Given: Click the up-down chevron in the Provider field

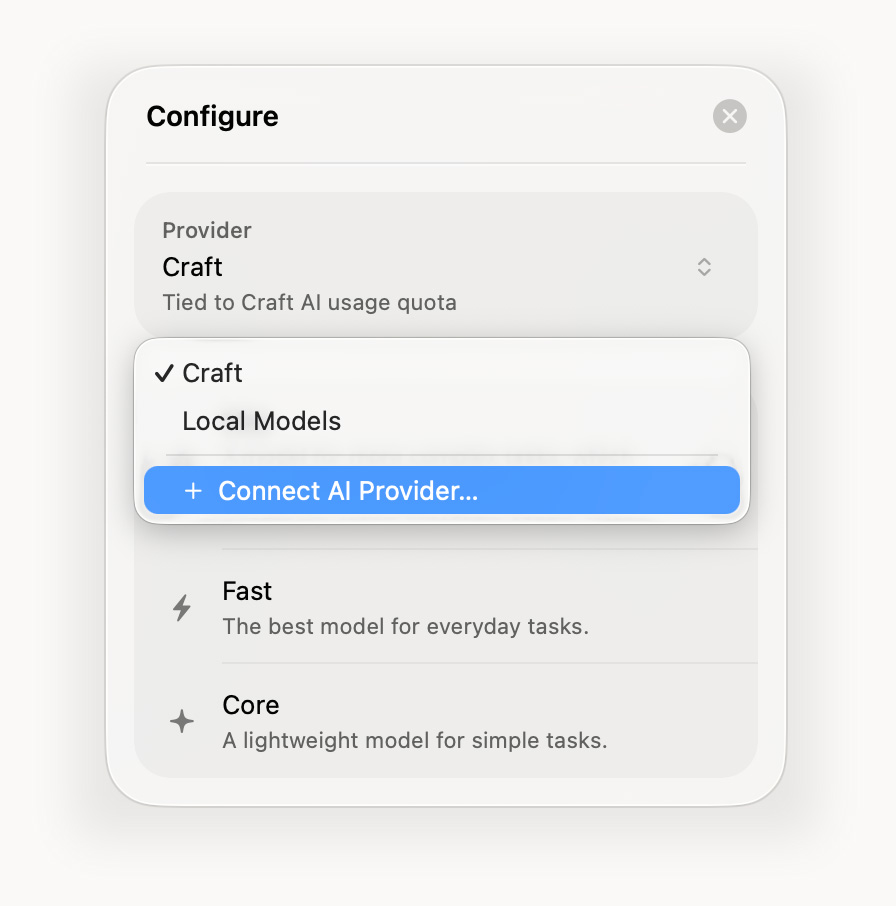Looking at the screenshot, I should [x=704, y=267].
